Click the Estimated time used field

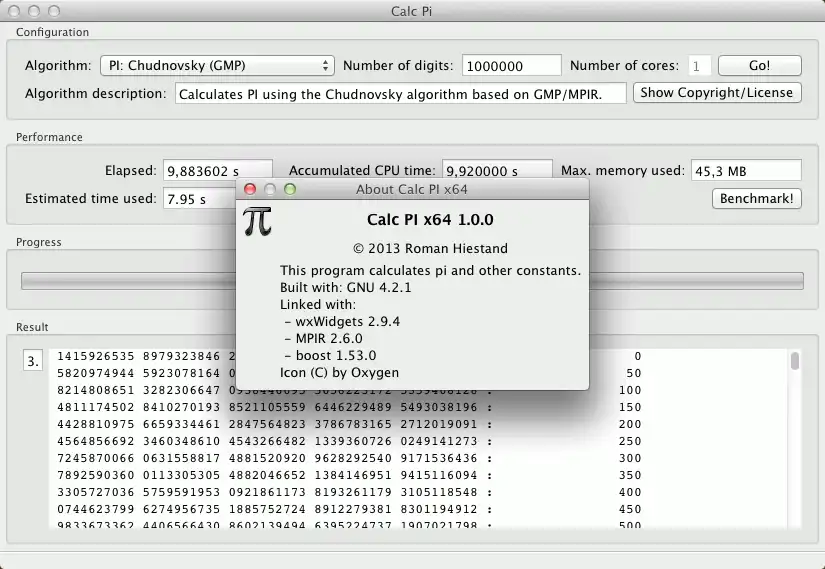(199, 199)
